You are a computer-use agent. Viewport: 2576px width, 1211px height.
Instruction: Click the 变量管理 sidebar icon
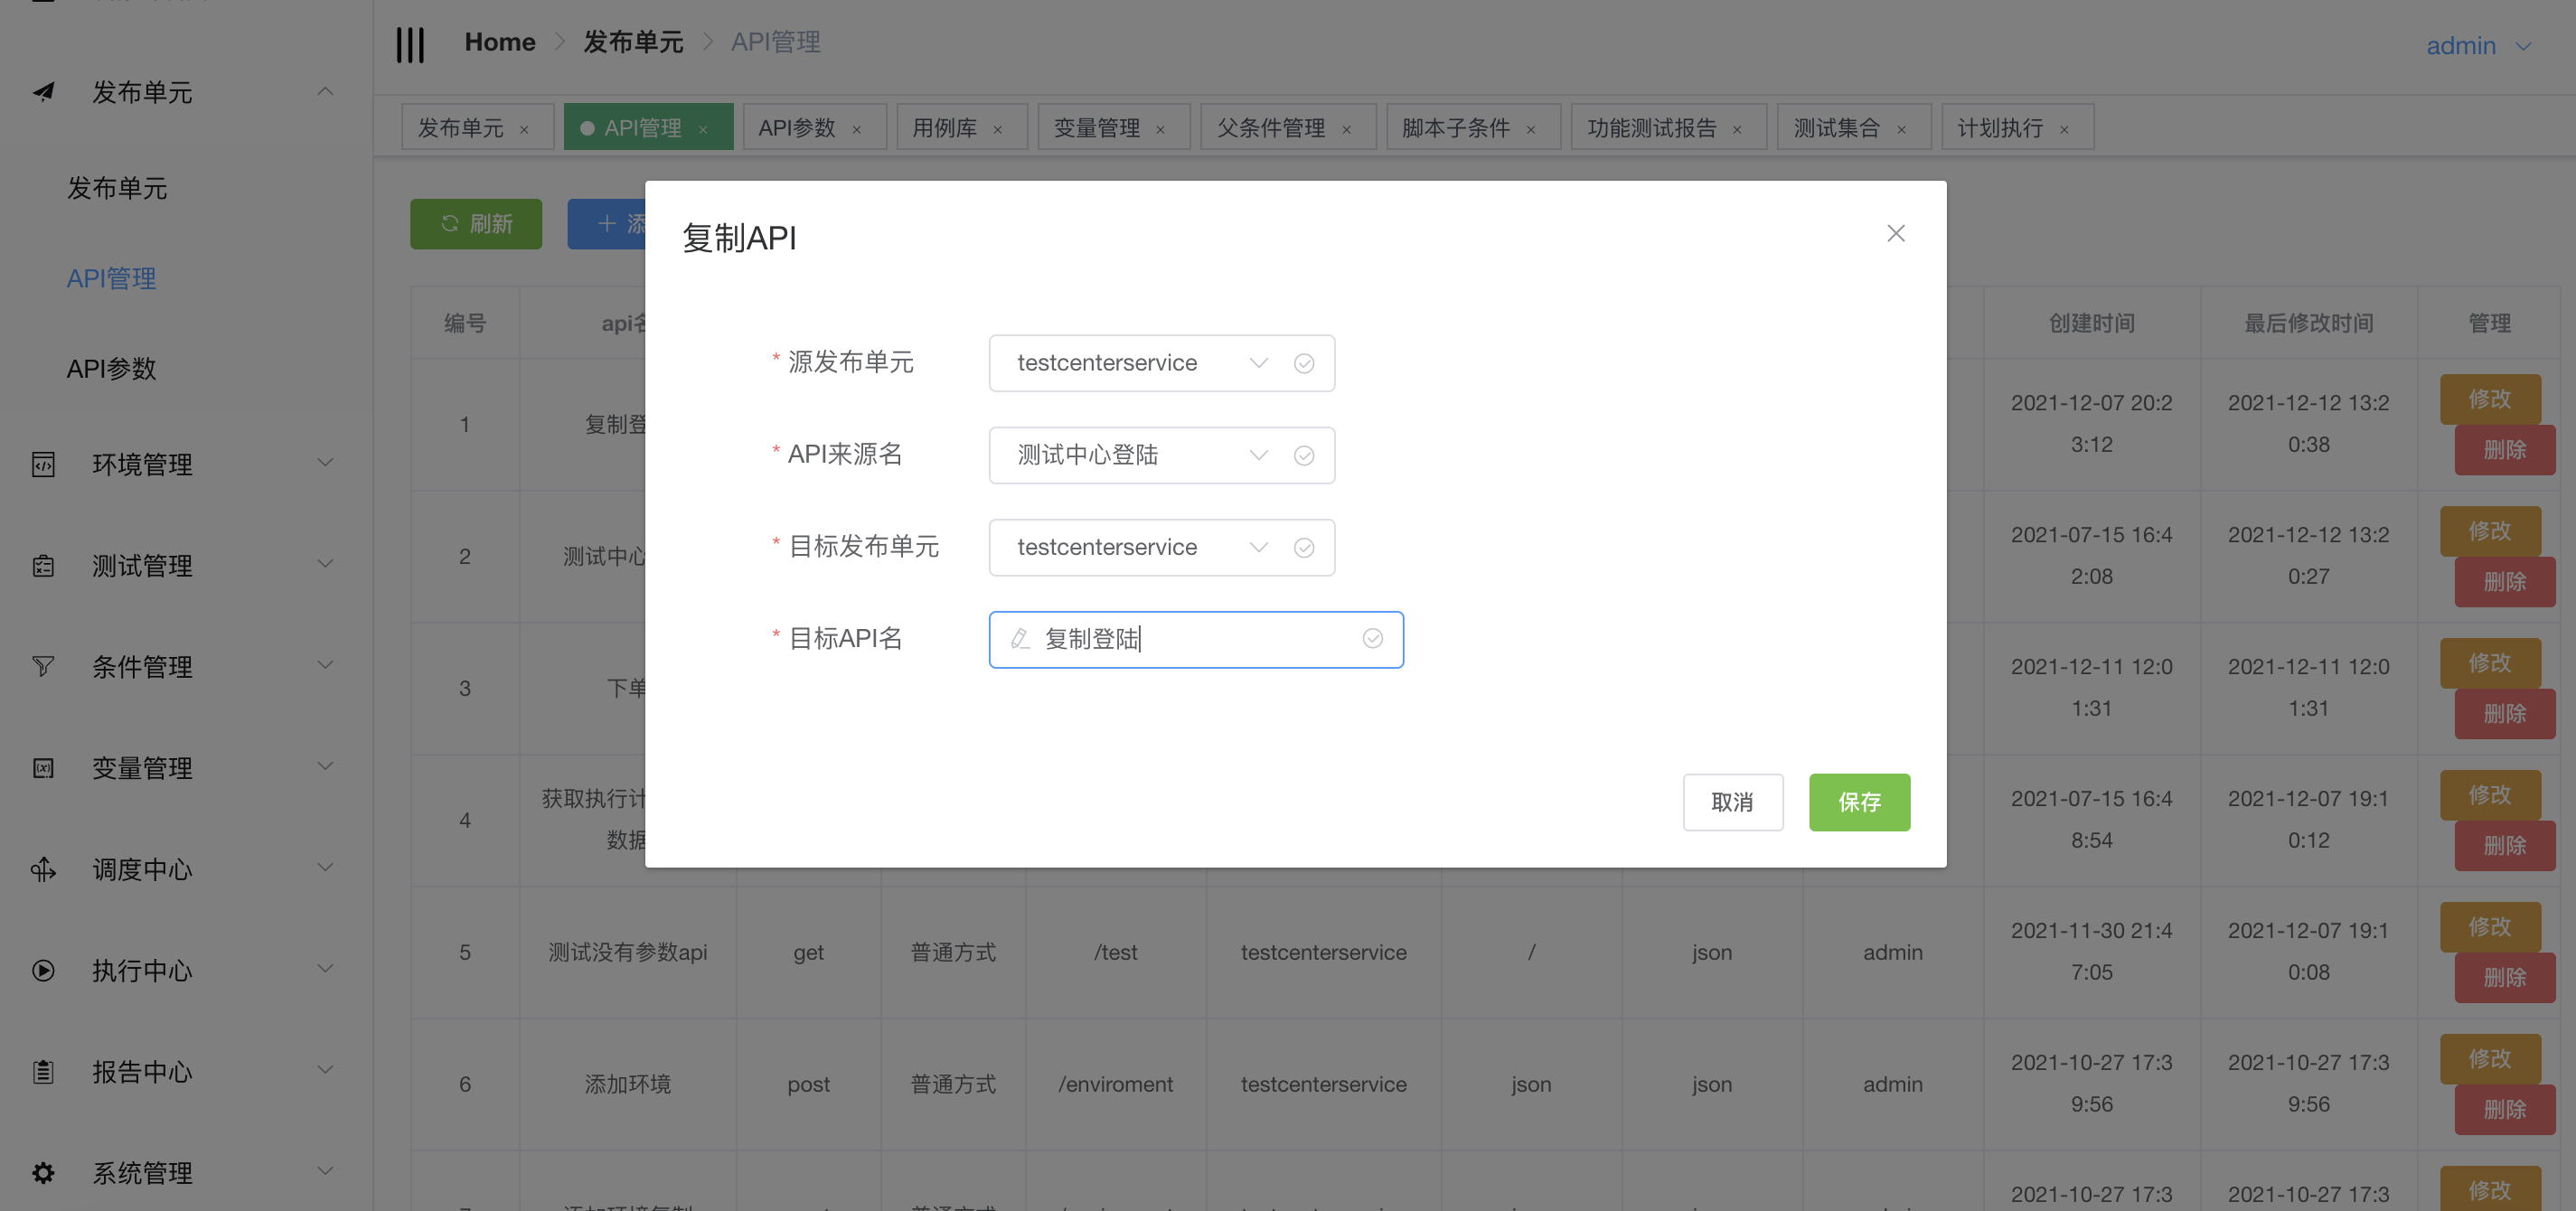point(43,768)
